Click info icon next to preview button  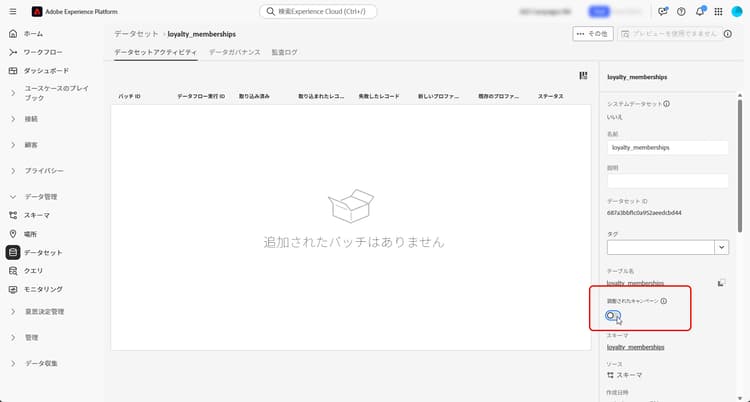click(x=728, y=34)
